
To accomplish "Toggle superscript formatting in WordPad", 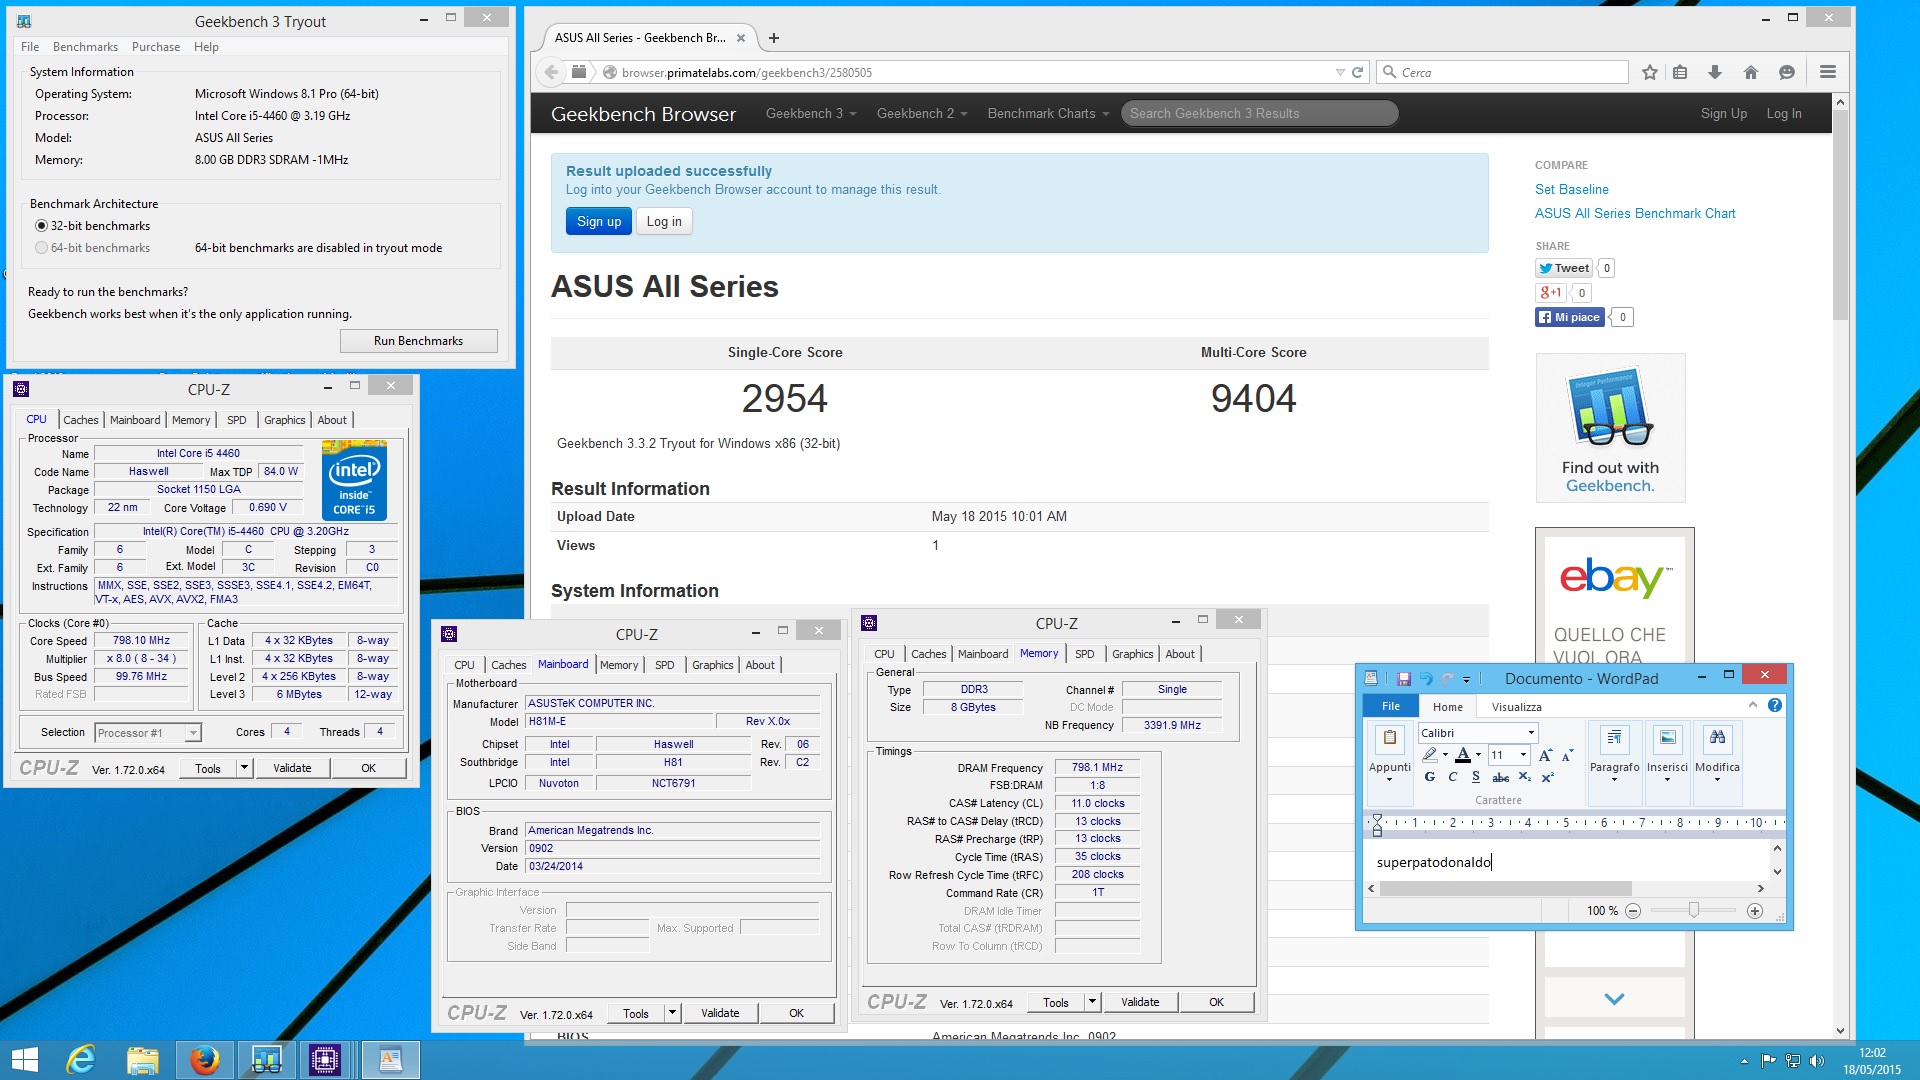I will click(1547, 777).
